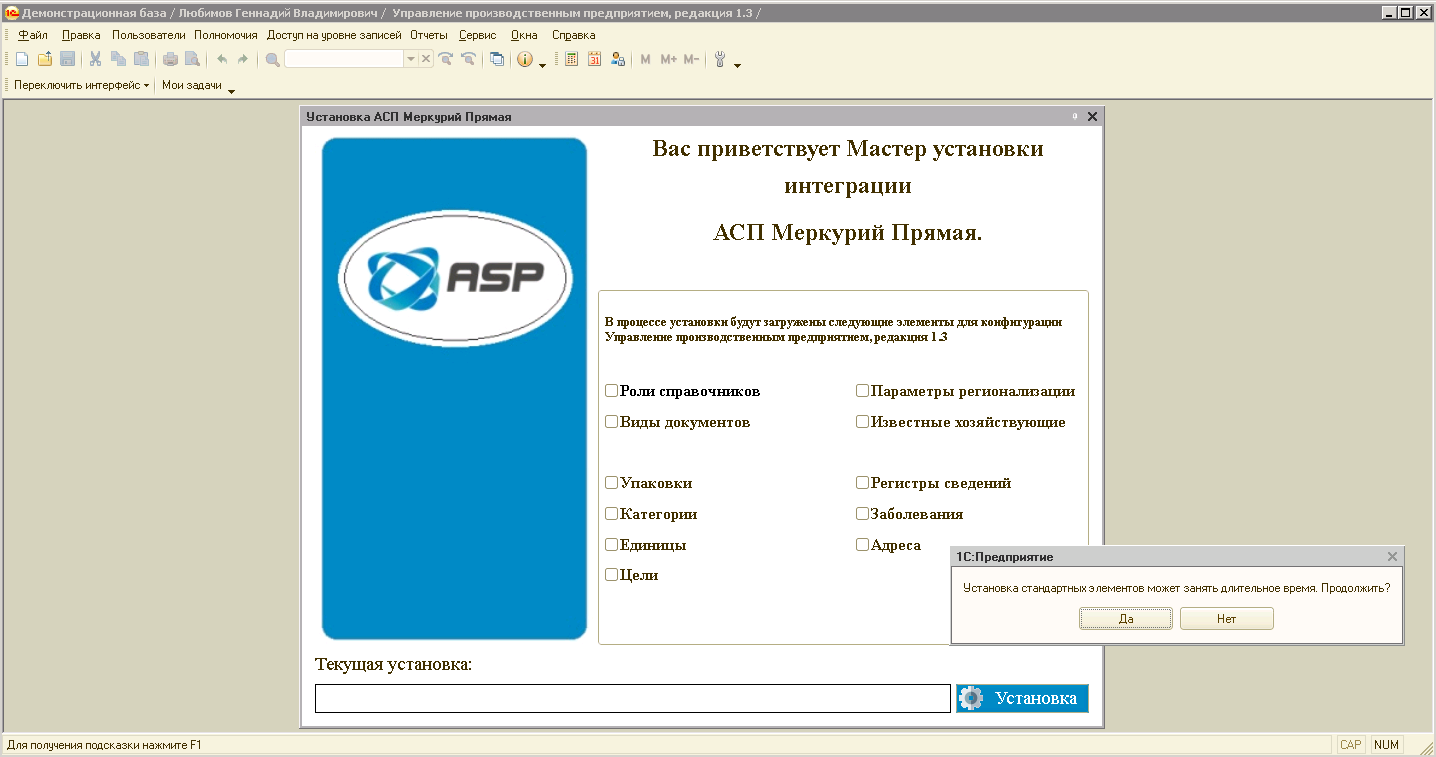The height and width of the screenshot is (757, 1436).
Task: Check the Адреса checkbox
Action: [x=862, y=545]
